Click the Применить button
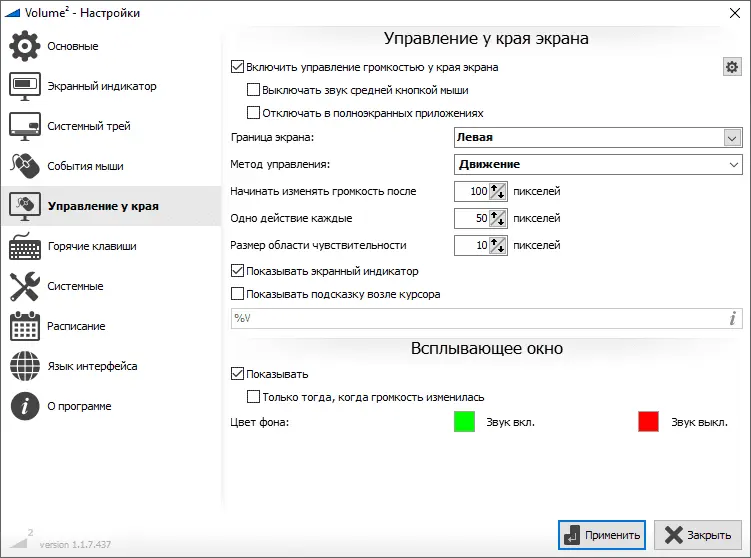751x558 pixels. click(x=602, y=535)
